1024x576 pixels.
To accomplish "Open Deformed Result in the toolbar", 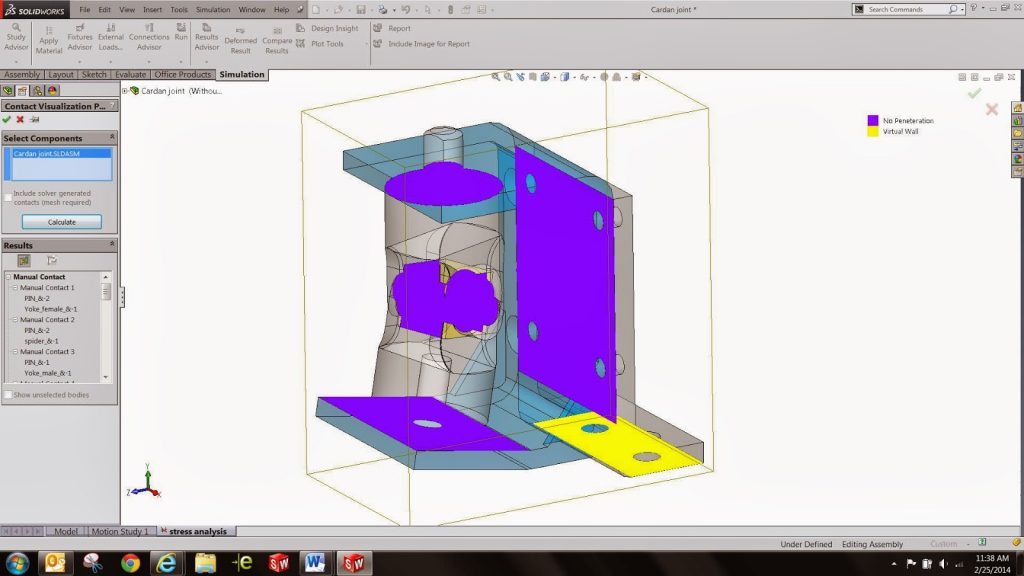I will click(241, 40).
